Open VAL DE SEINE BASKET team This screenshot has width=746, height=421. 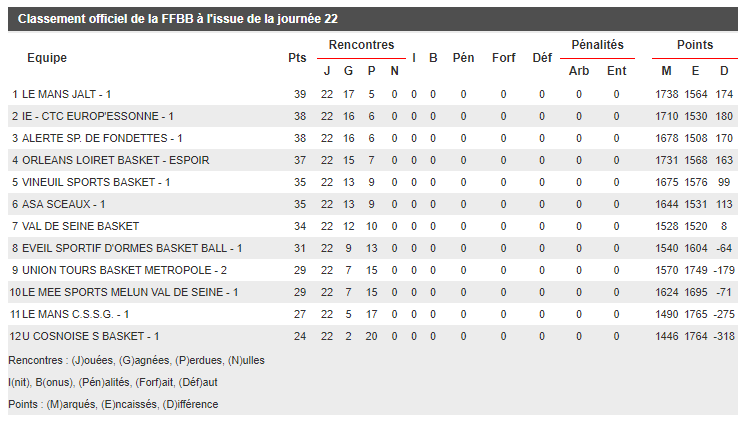tap(80, 226)
